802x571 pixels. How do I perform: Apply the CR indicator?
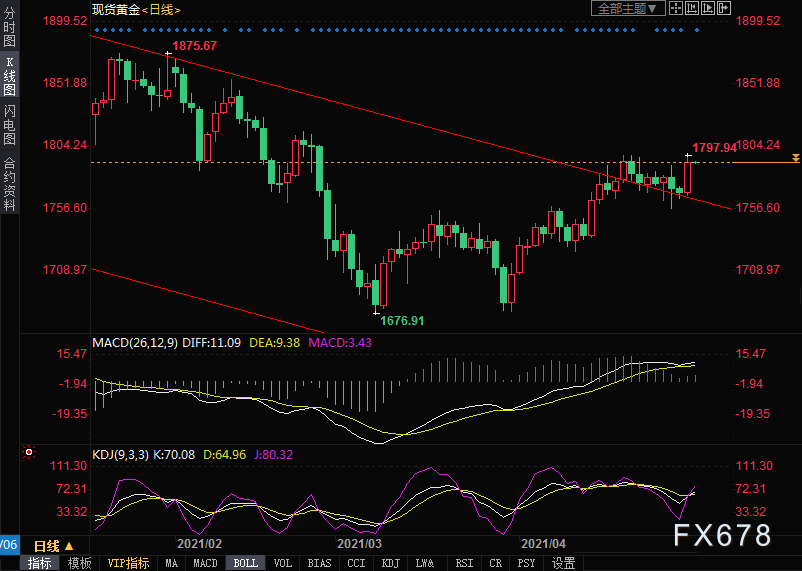(x=495, y=563)
